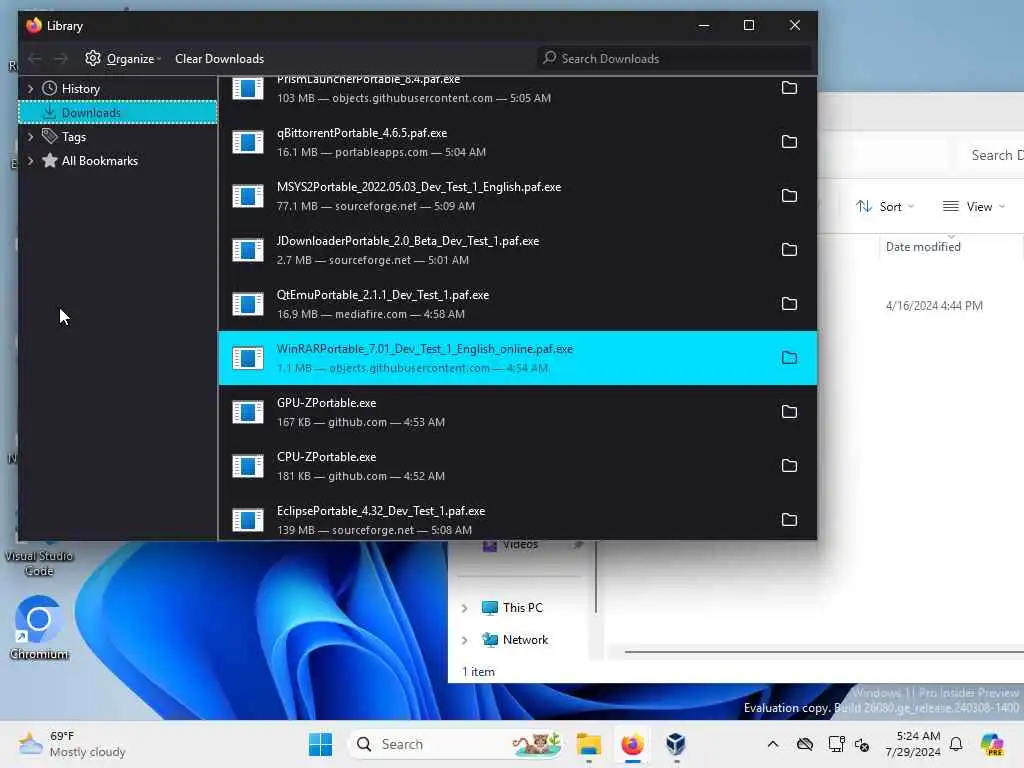Select WinRARPortable_7.01 download entry

(x=517, y=358)
